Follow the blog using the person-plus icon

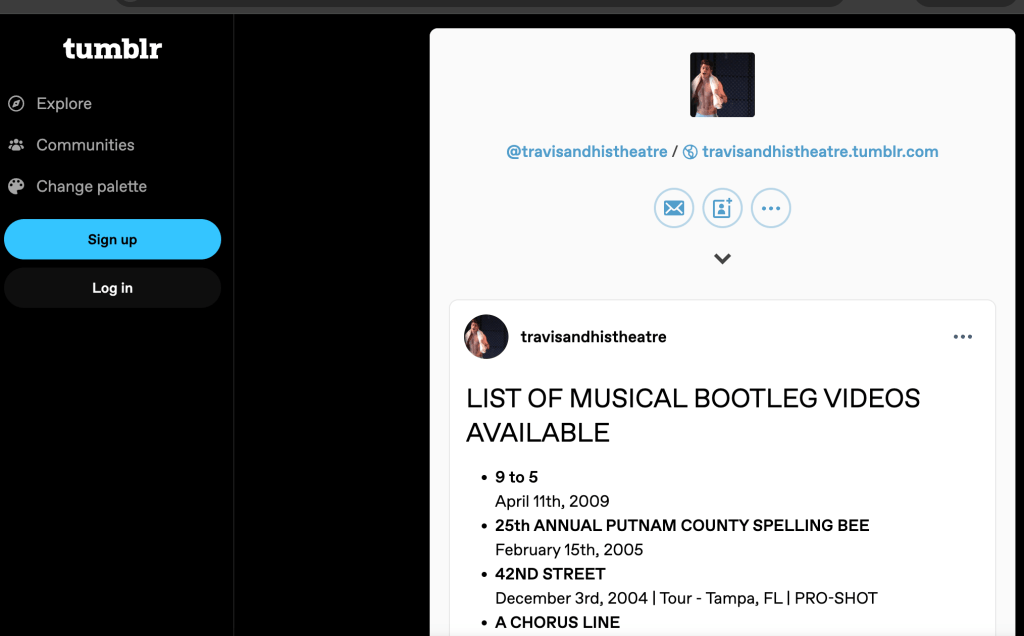(x=722, y=208)
